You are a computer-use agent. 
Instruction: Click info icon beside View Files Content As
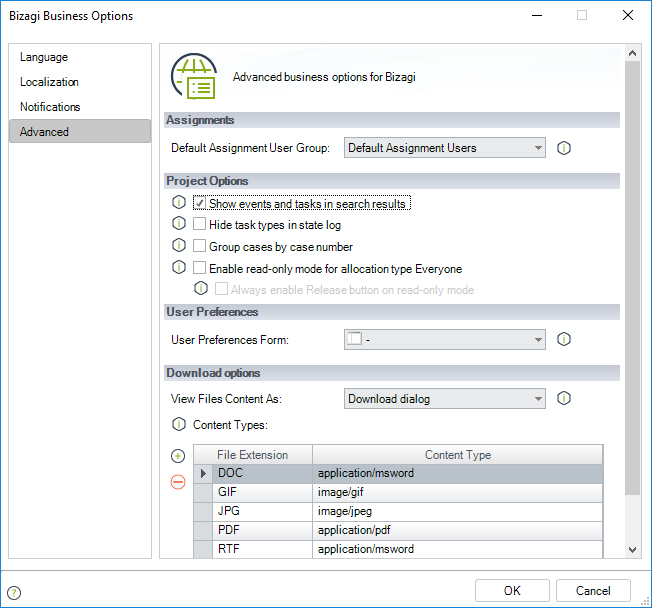click(x=564, y=398)
